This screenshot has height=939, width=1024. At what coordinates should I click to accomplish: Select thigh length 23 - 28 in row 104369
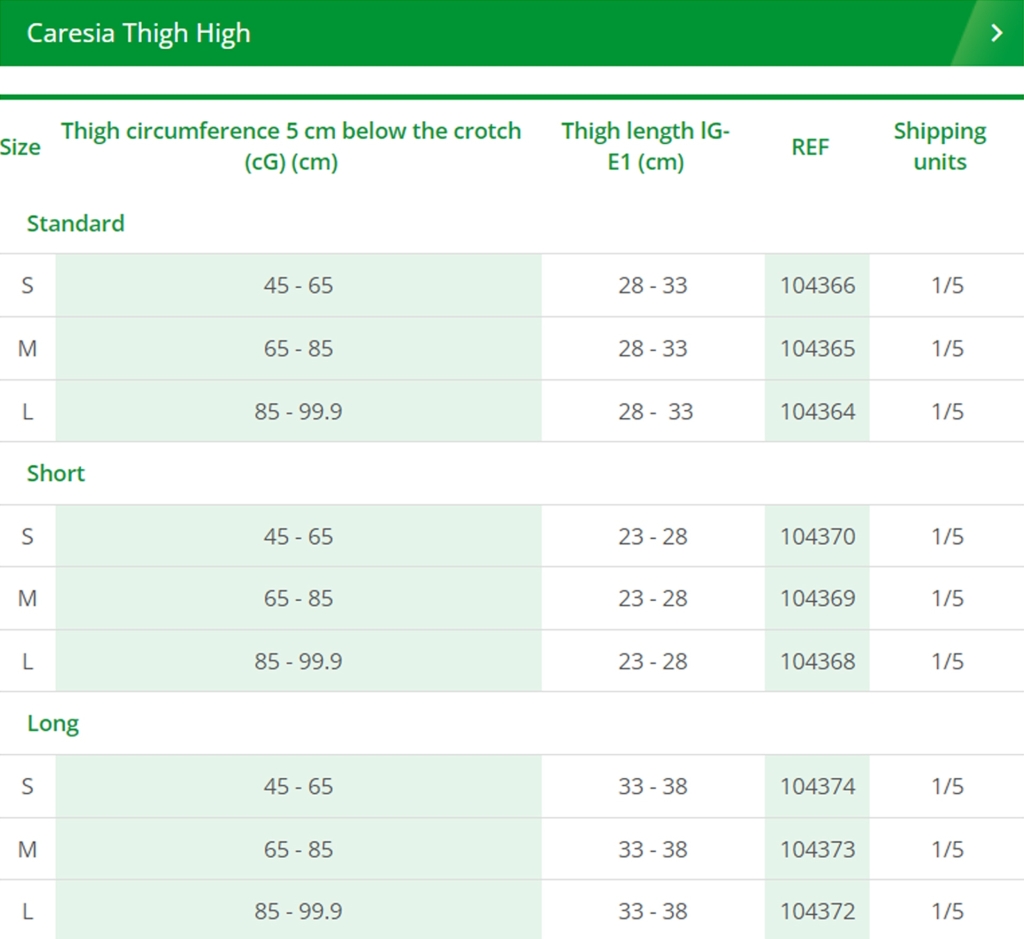pos(653,598)
